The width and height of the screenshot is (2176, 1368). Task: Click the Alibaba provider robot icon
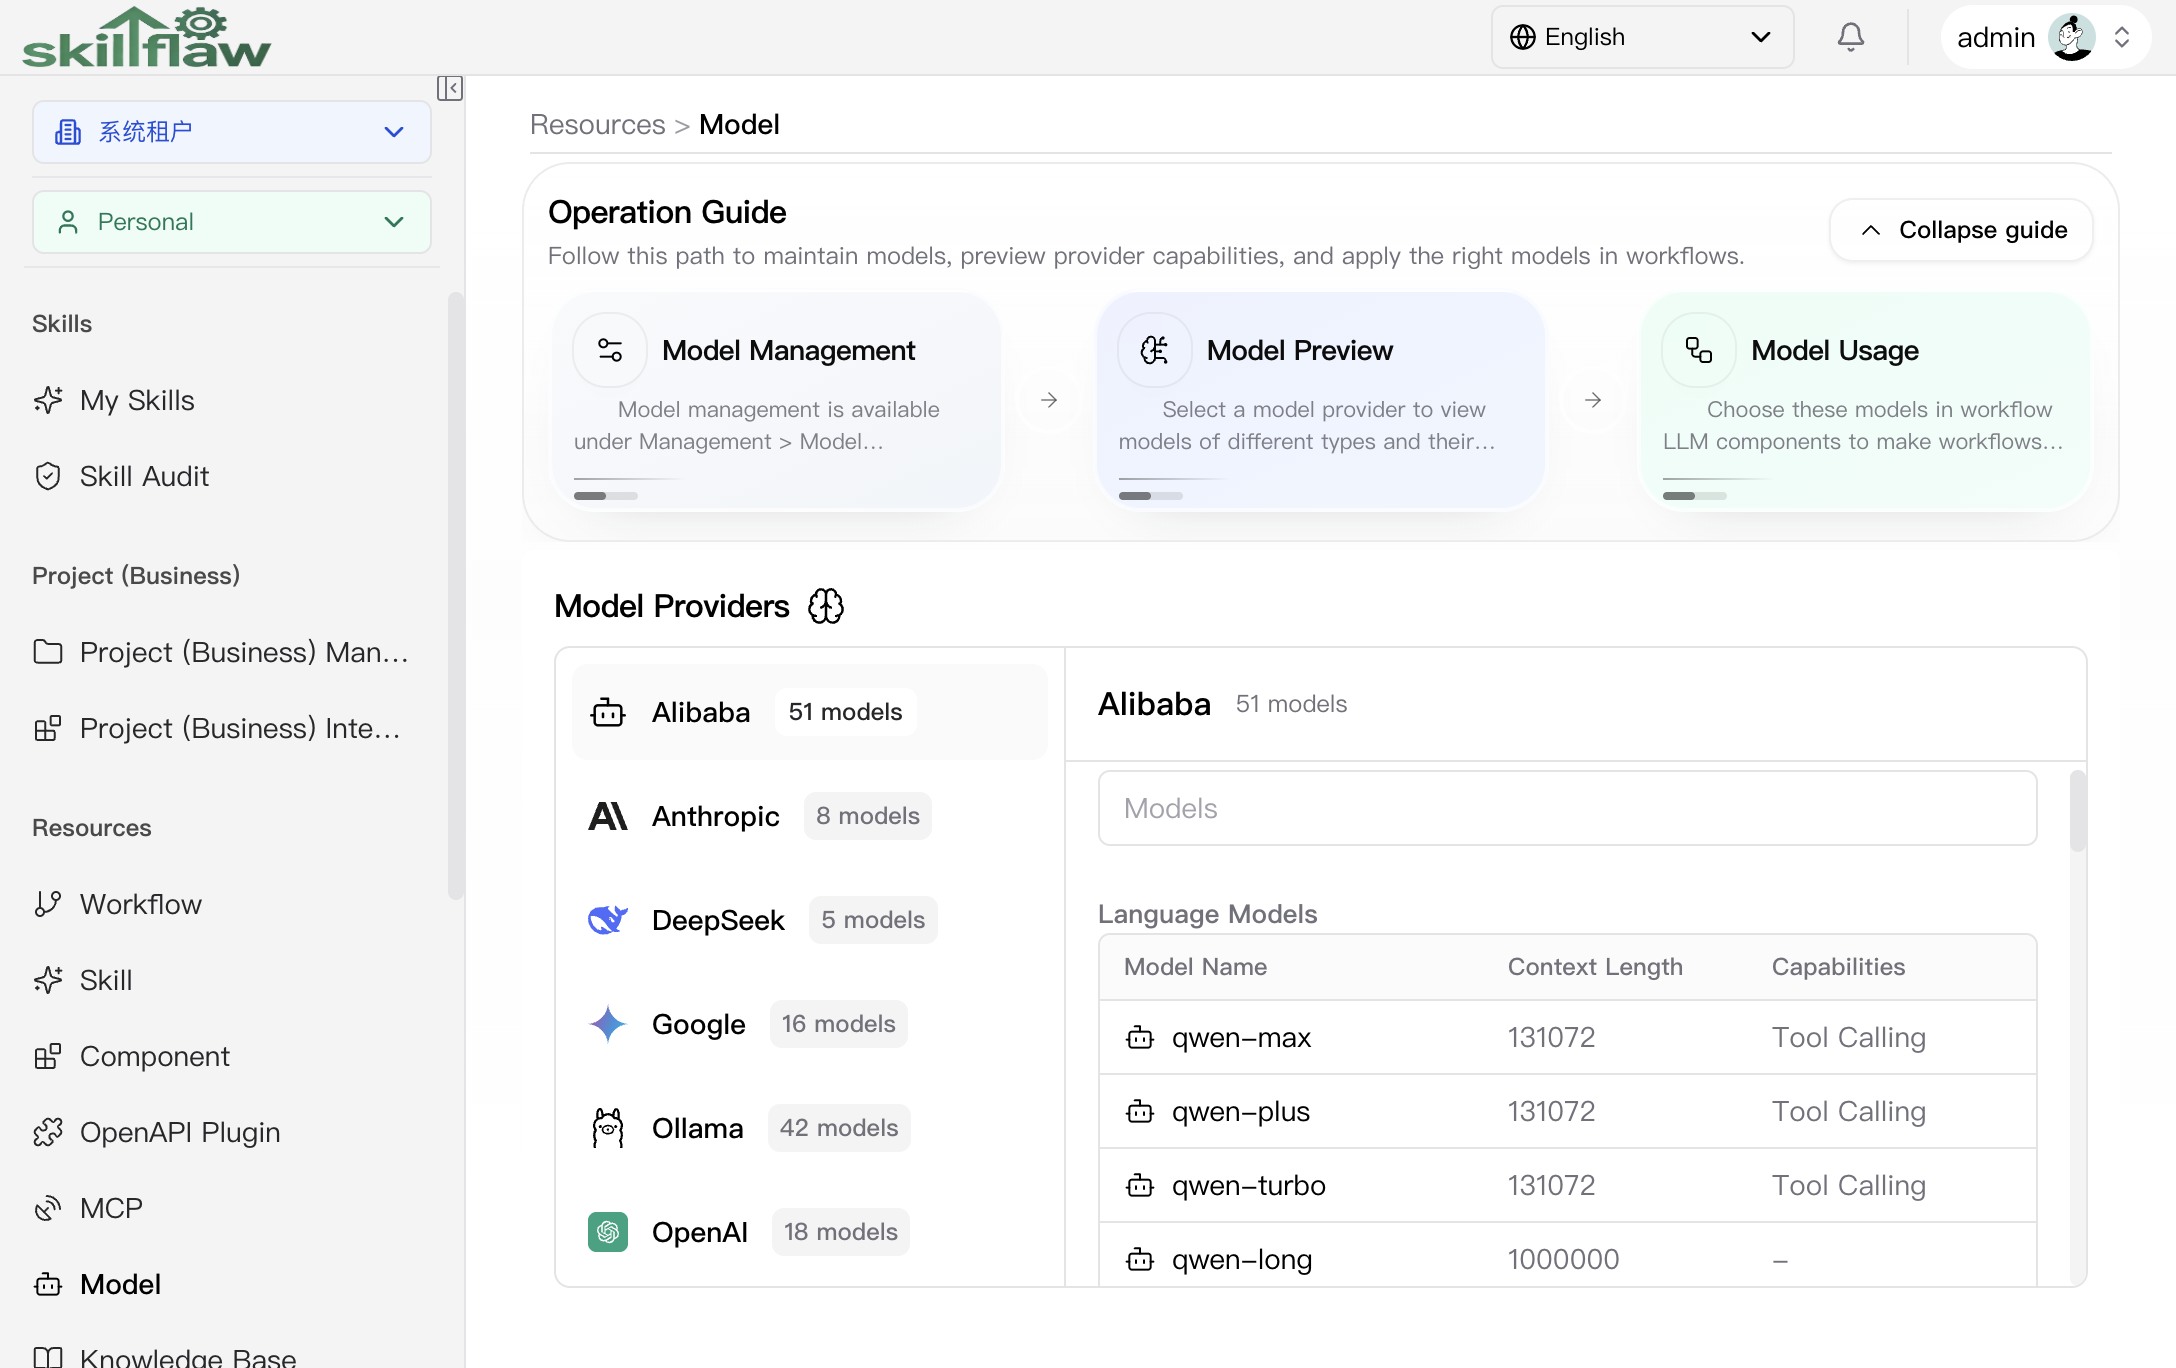608,712
